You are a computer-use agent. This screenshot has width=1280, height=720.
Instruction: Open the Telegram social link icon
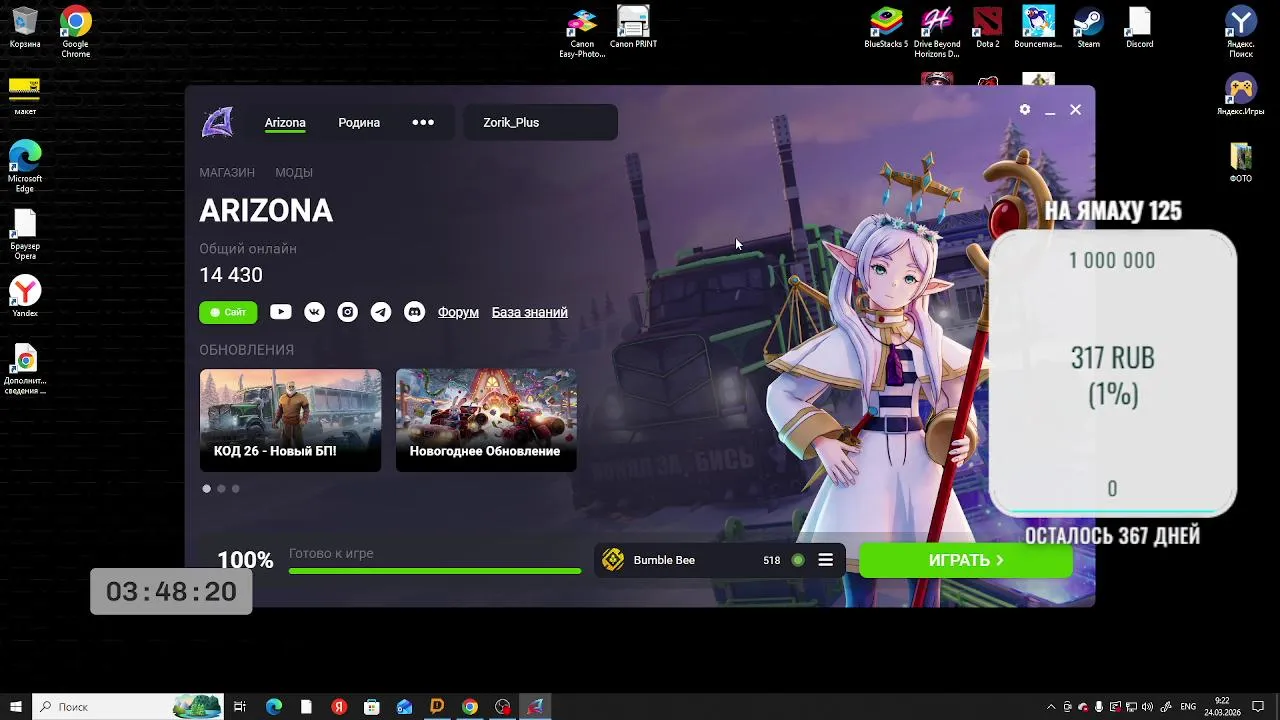pyautogui.click(x=381, y=312)
